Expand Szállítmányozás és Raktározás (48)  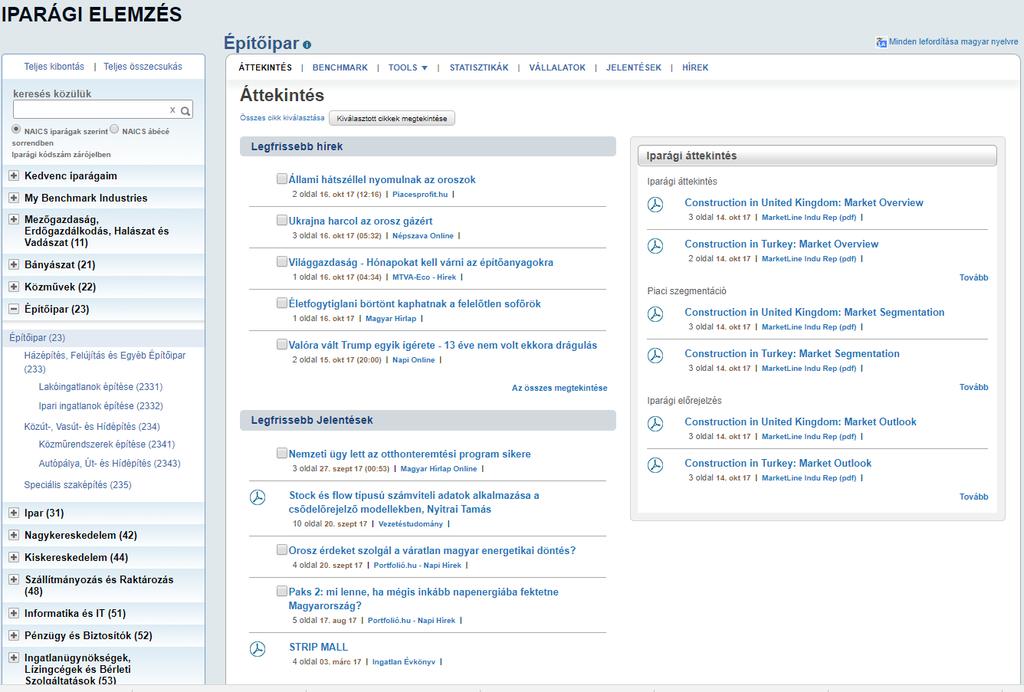pos(13,580)
